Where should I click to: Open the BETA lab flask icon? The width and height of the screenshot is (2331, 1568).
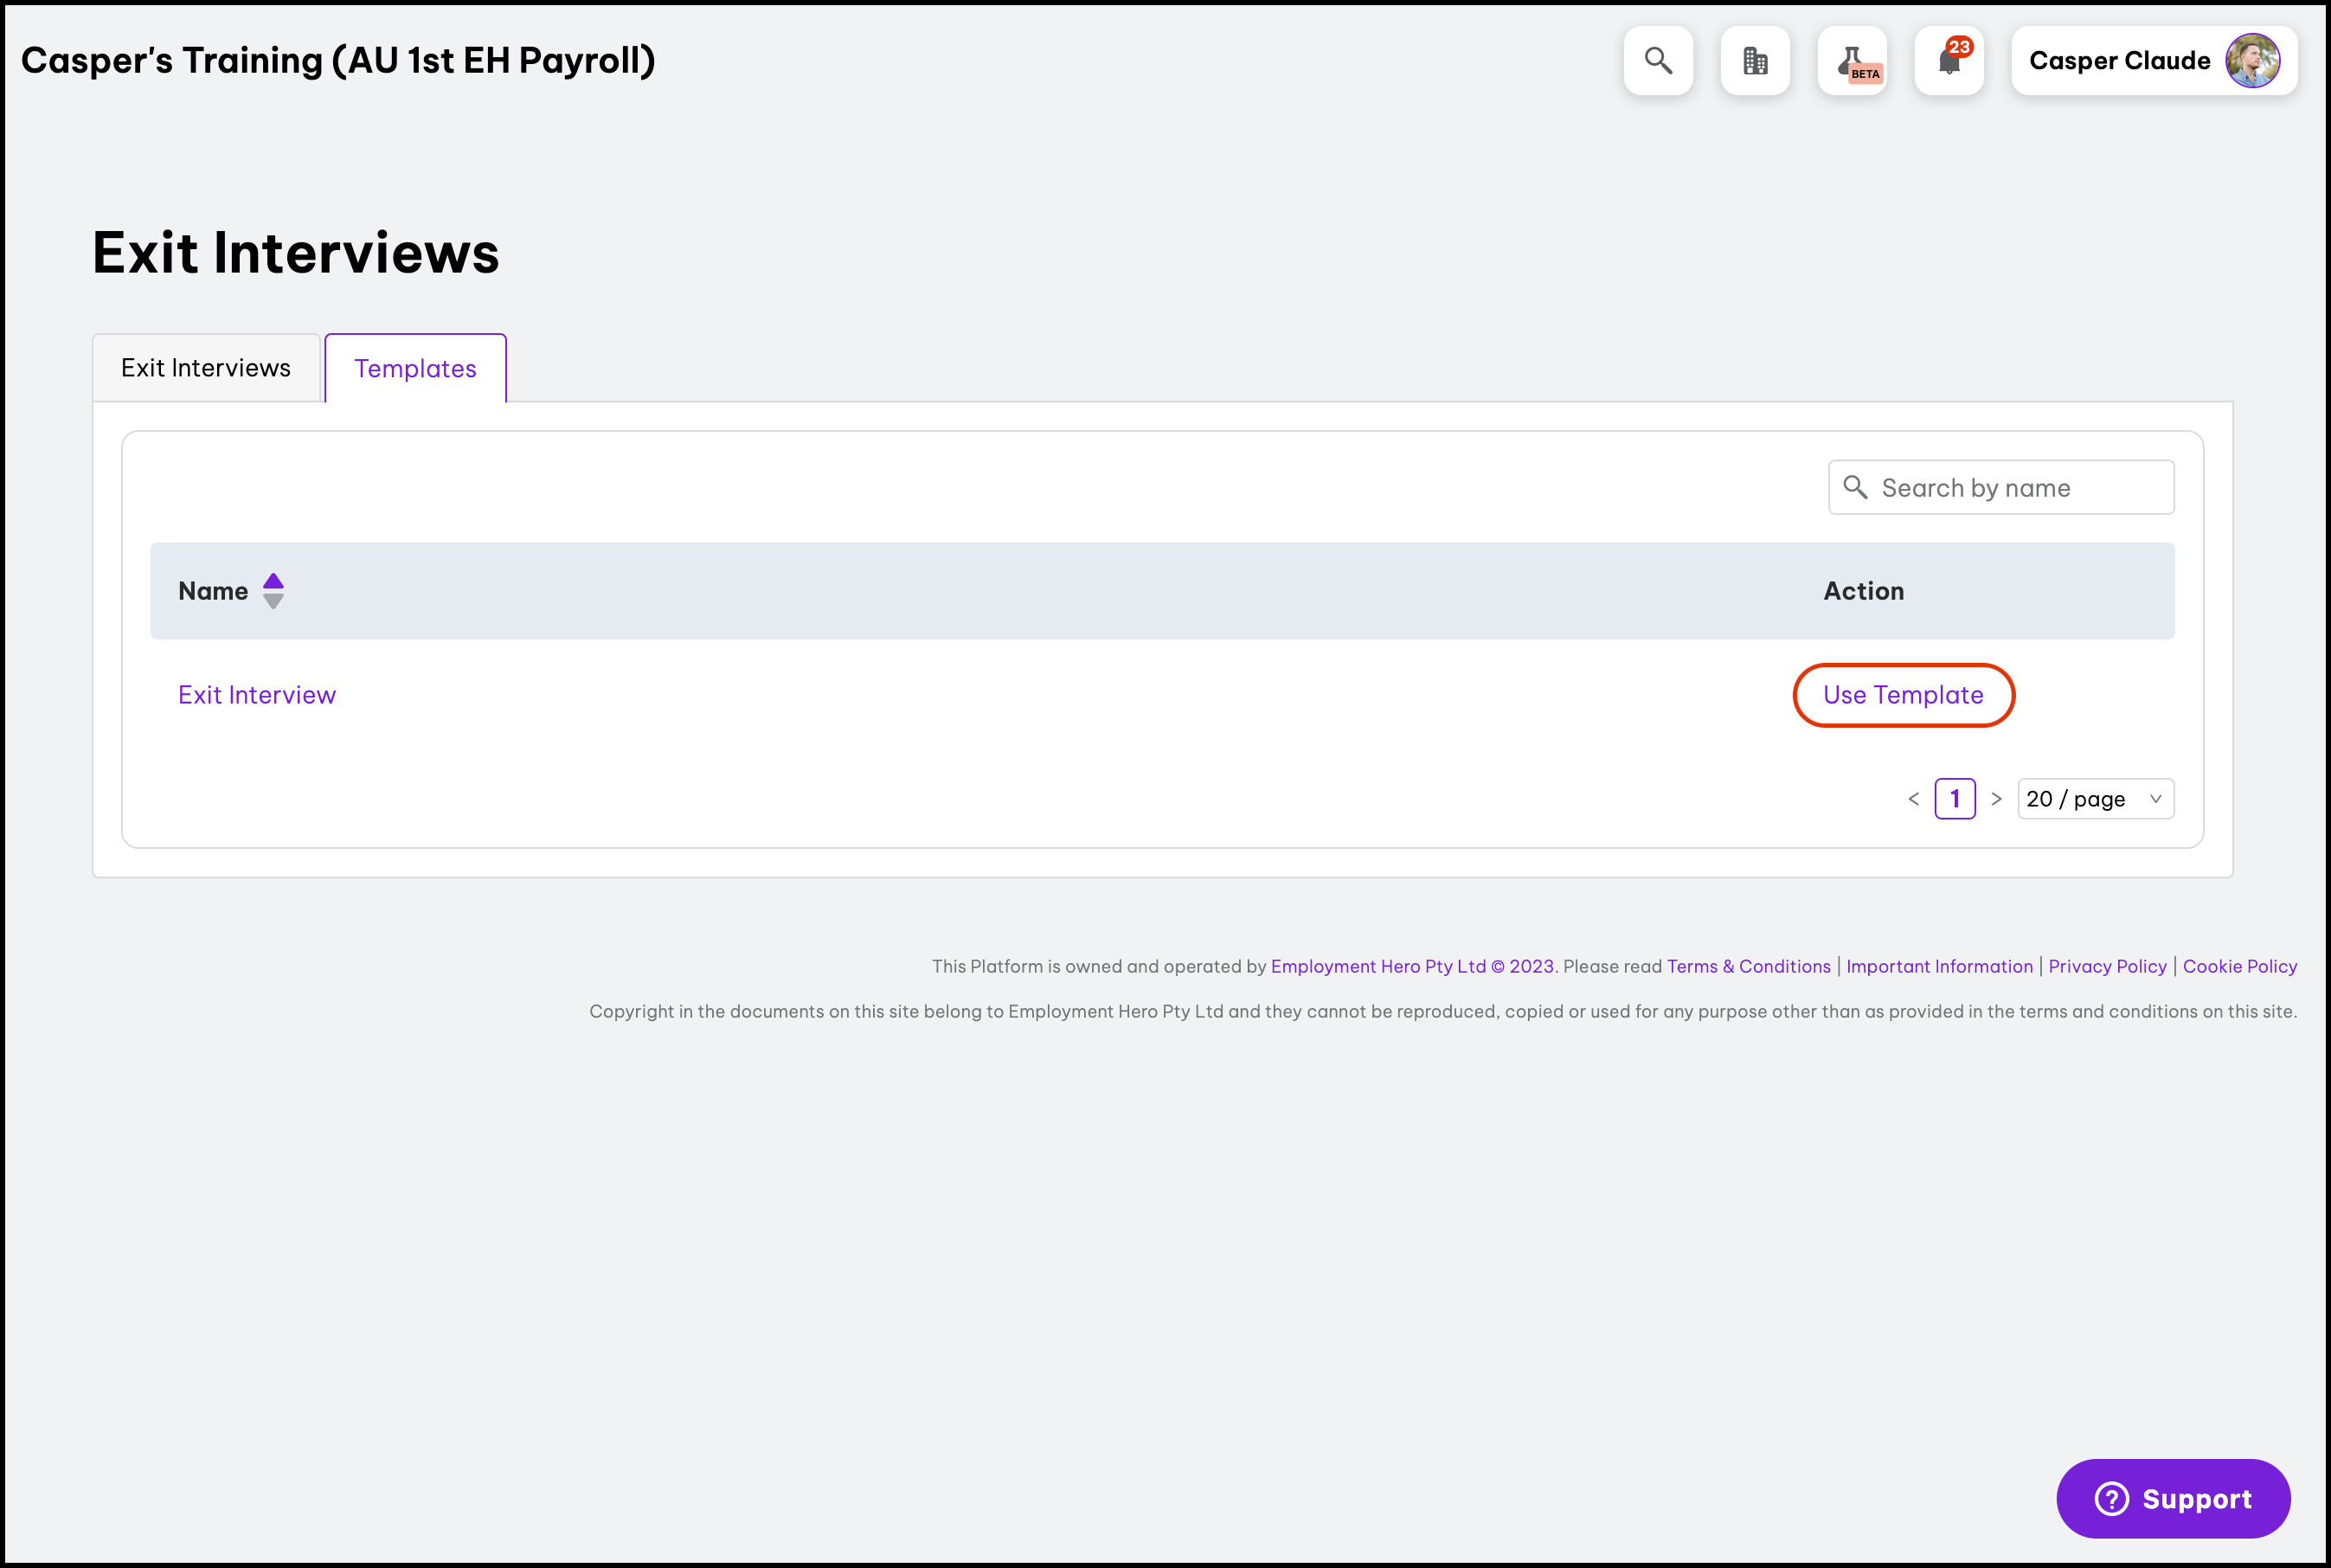click(x=1852, y=61)
